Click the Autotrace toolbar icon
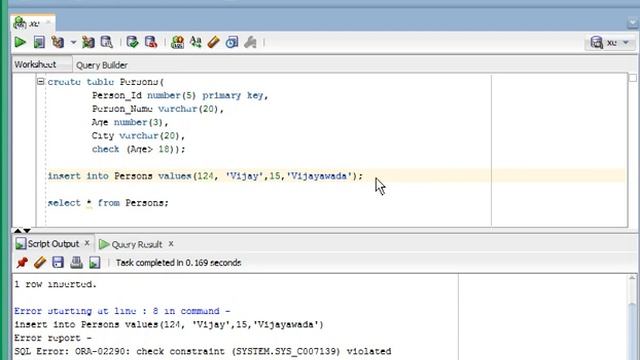The width and height of the screenshot is (640, 360). point(88,42)
